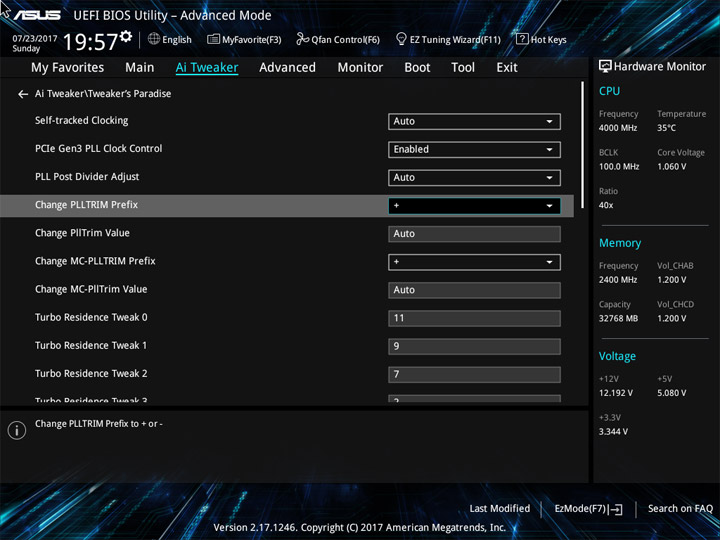Click the Change PllTrim Value field

(474, 234)
